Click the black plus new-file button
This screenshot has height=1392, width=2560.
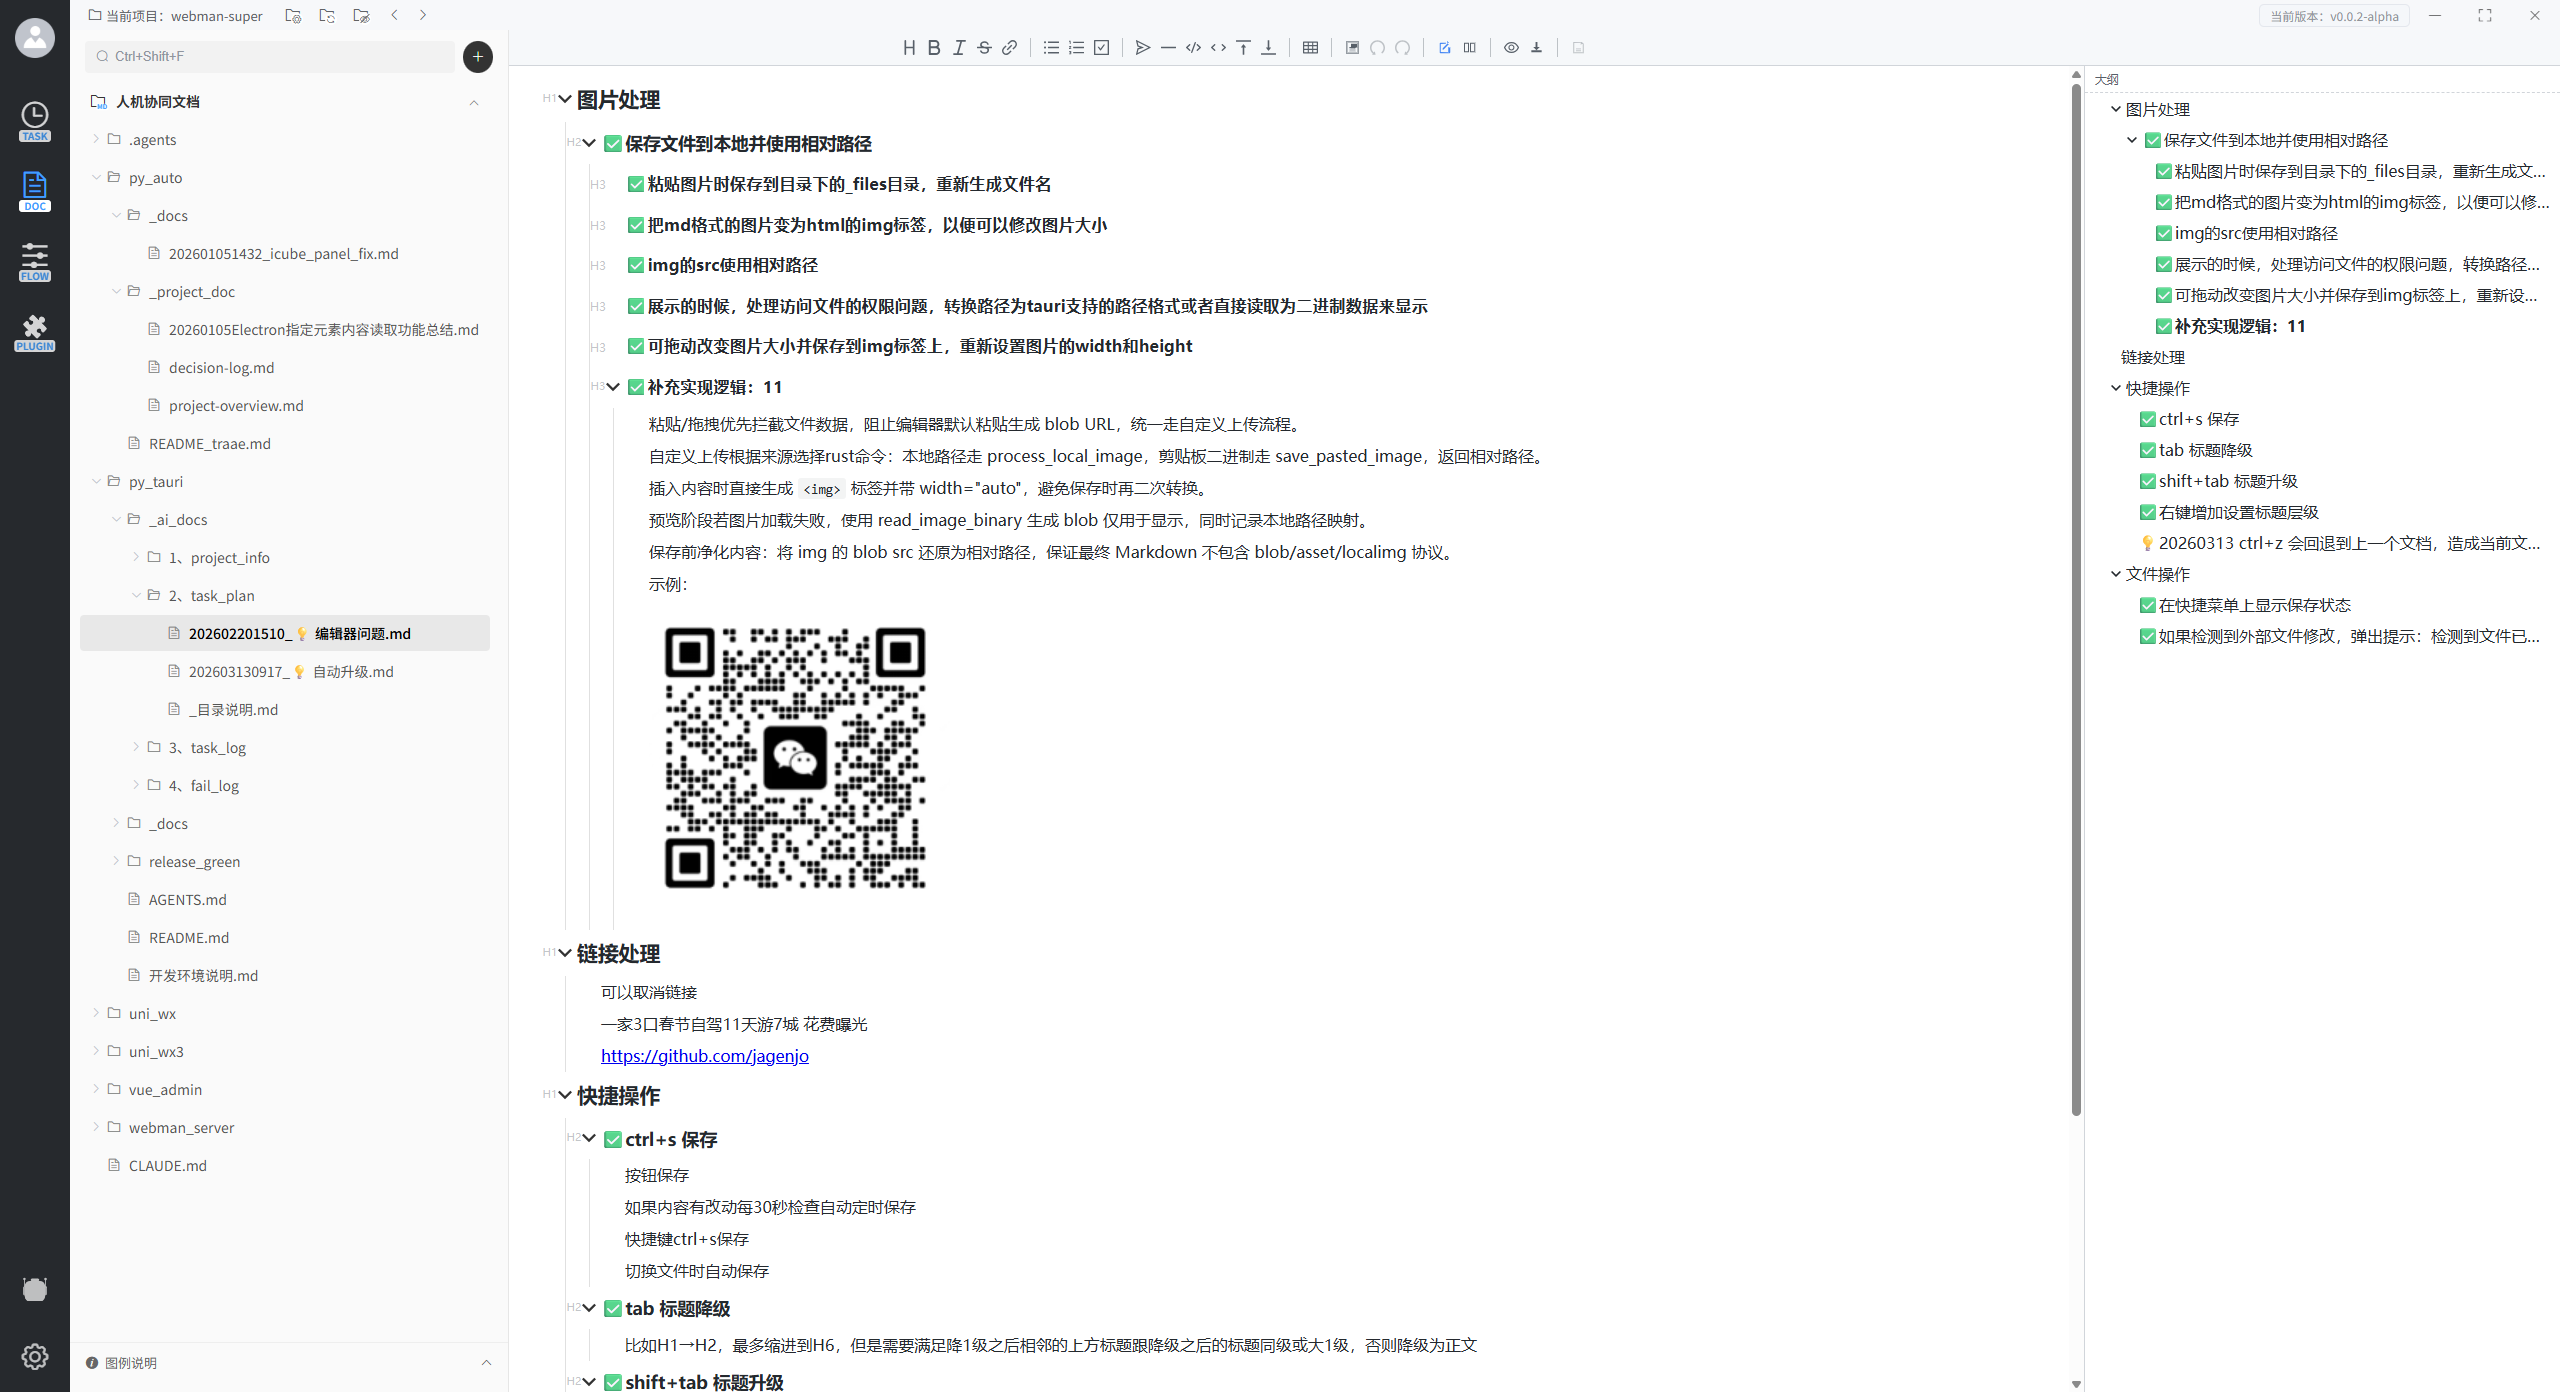coord(478,56)
